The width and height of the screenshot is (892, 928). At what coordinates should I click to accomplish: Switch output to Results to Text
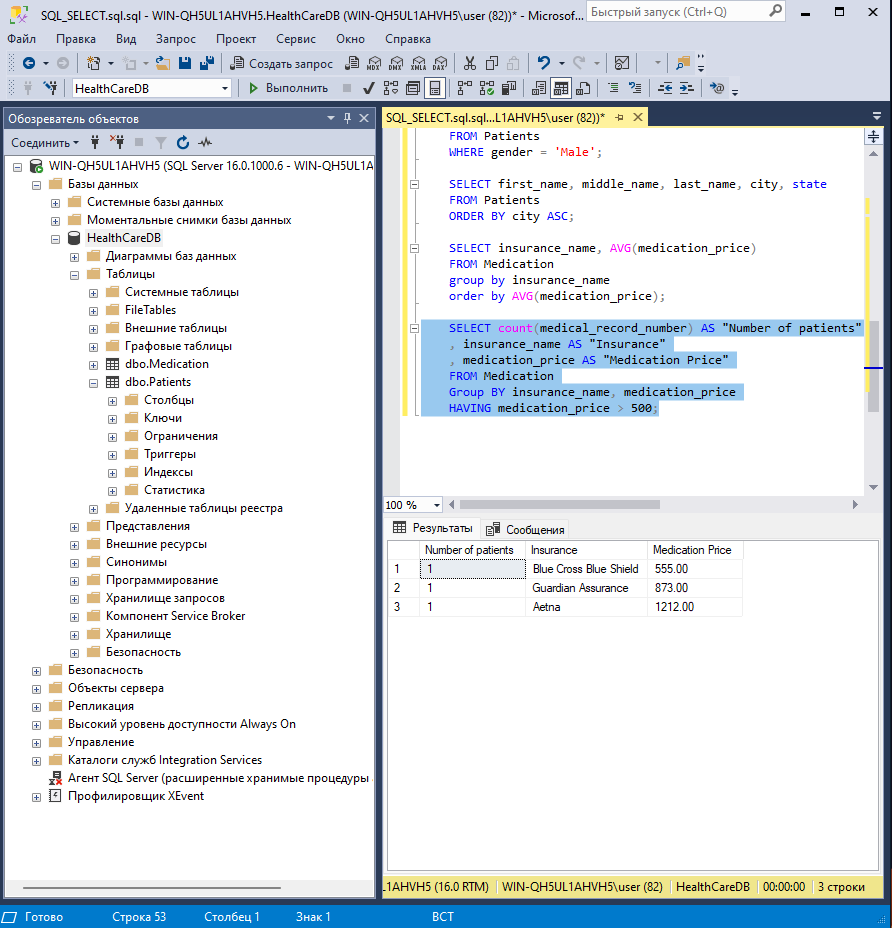539,88
